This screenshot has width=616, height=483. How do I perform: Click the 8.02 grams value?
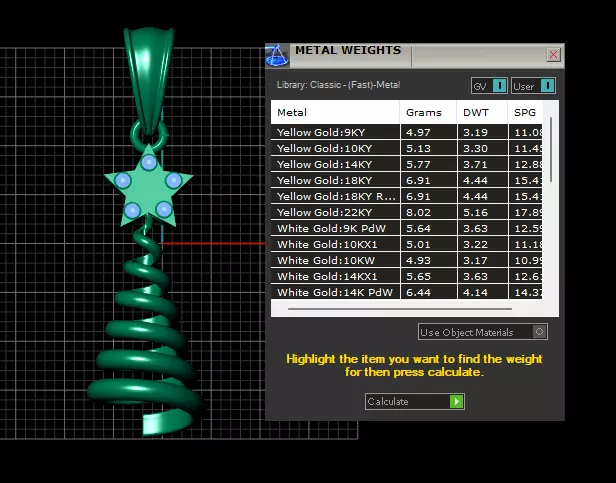[x=418, y=213]
